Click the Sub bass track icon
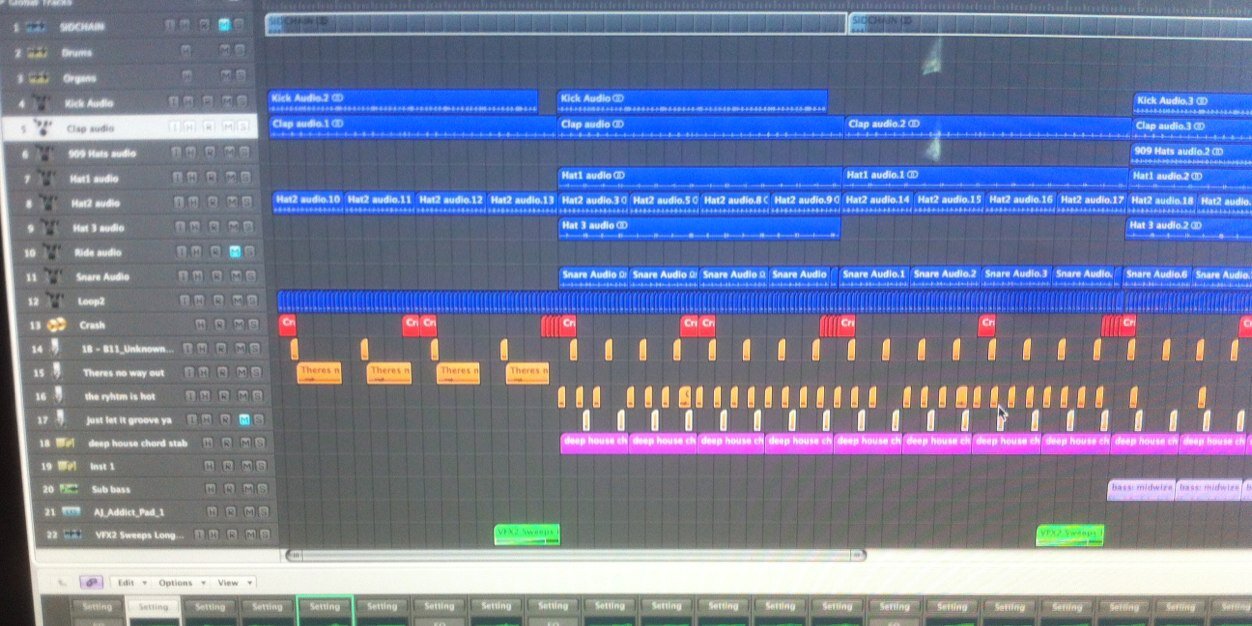Screen dimensions: 1252x626 point(68,489)
